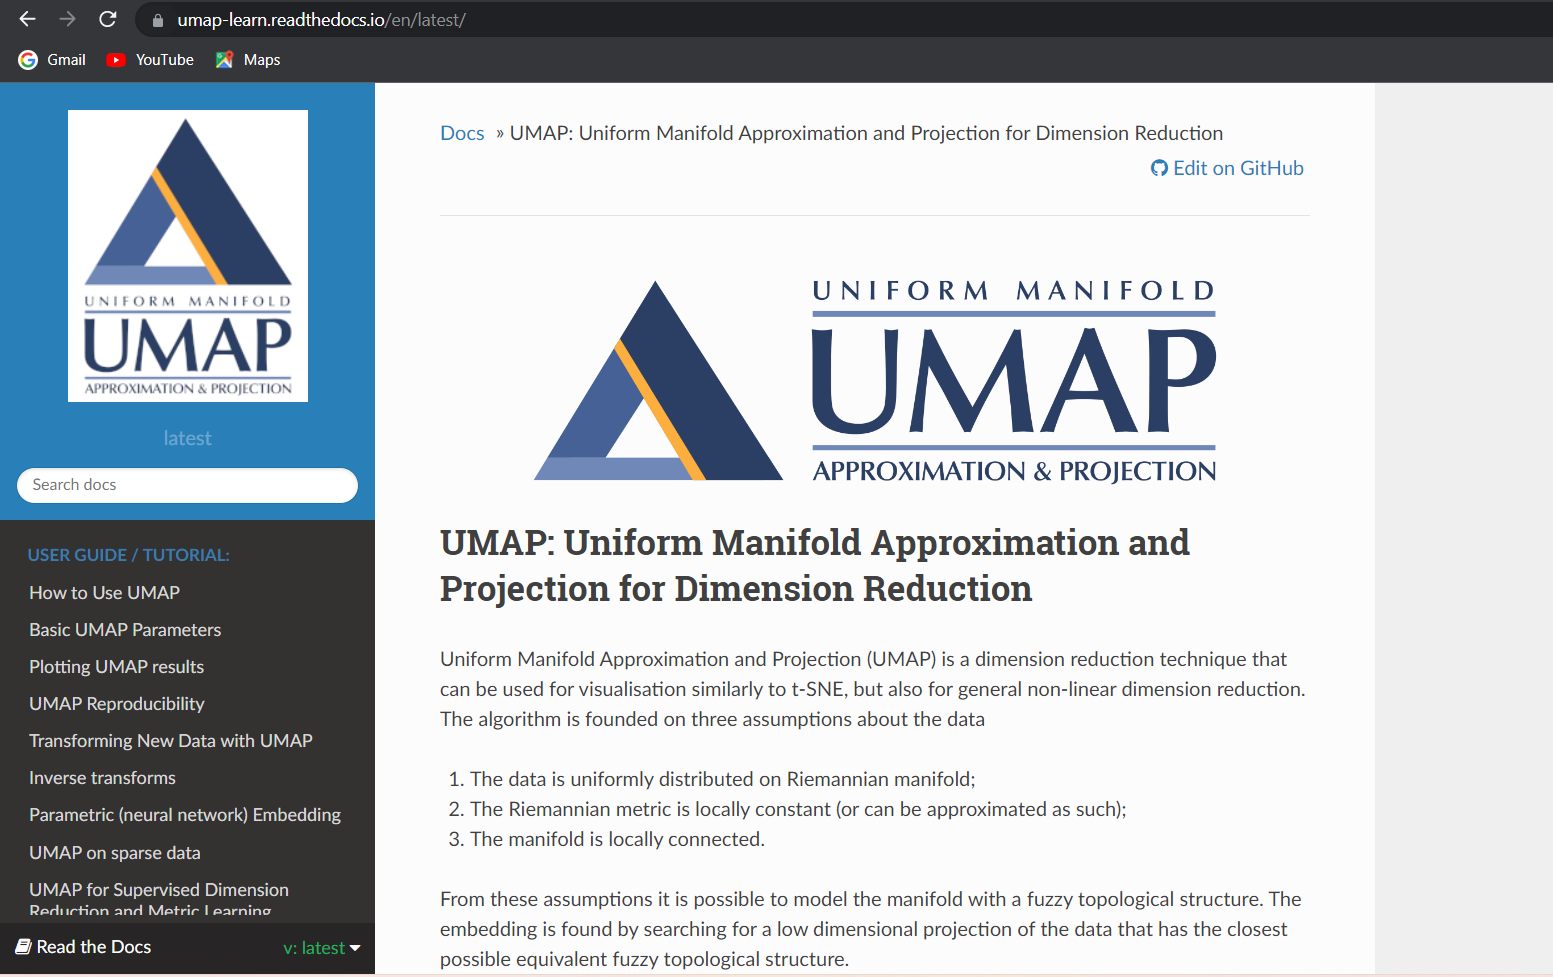Image resolution: width=1553 pixels, height=977 pixels.
Task: Click Read the Docs footer label
Action: coord(94,947)
